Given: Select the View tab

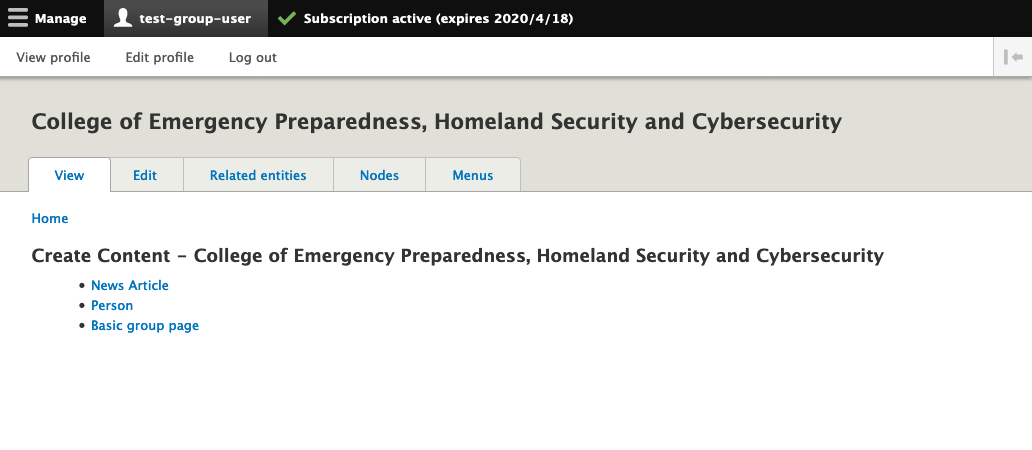Looking at the screenshot, I should pos(69,175).
